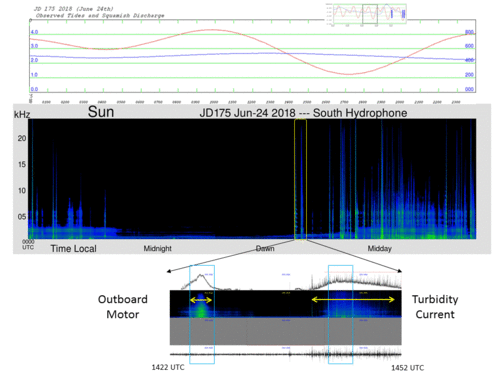Image resolution: width=500 pixels, height=375 pixels.
Task: Click the 'Midnight' time label
Action: tap(157, 248)
